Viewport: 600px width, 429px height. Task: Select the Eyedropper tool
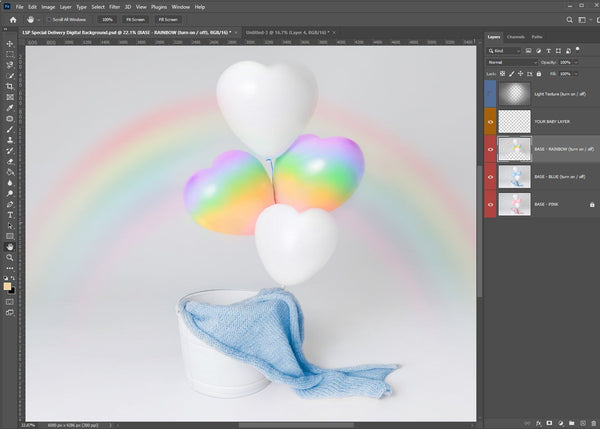(x=9, y=107)
